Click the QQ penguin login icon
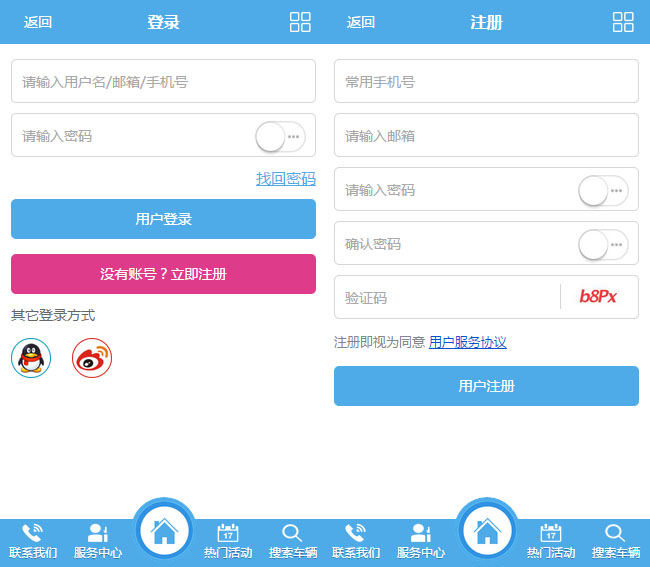The width and height of the screenshot is (650, 567). [x=31, y=358]
